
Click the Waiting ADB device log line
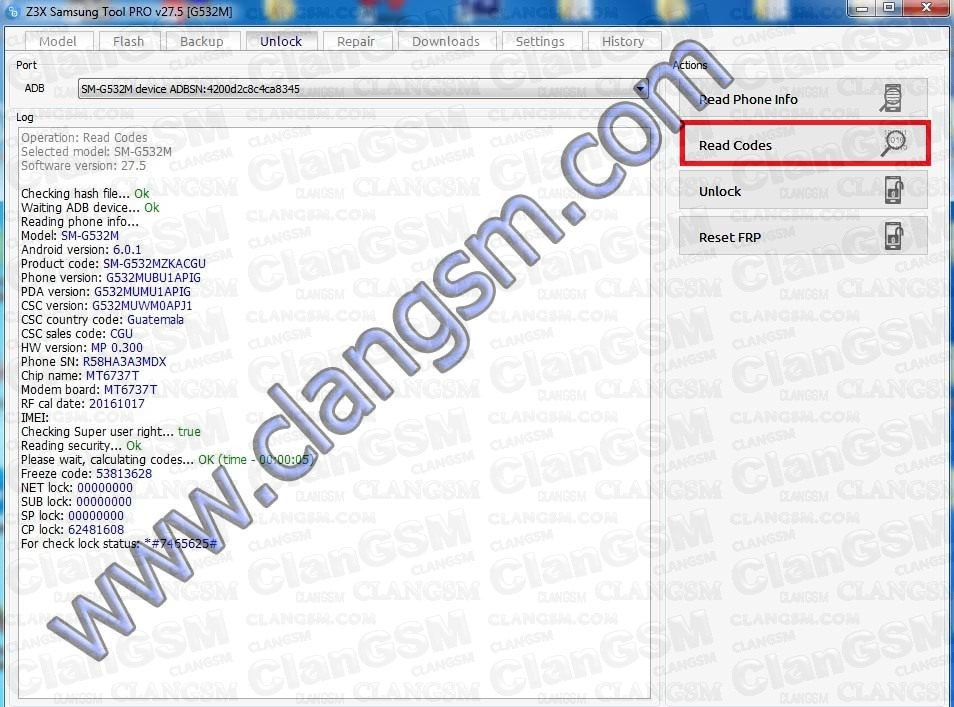tap(90, 207)
